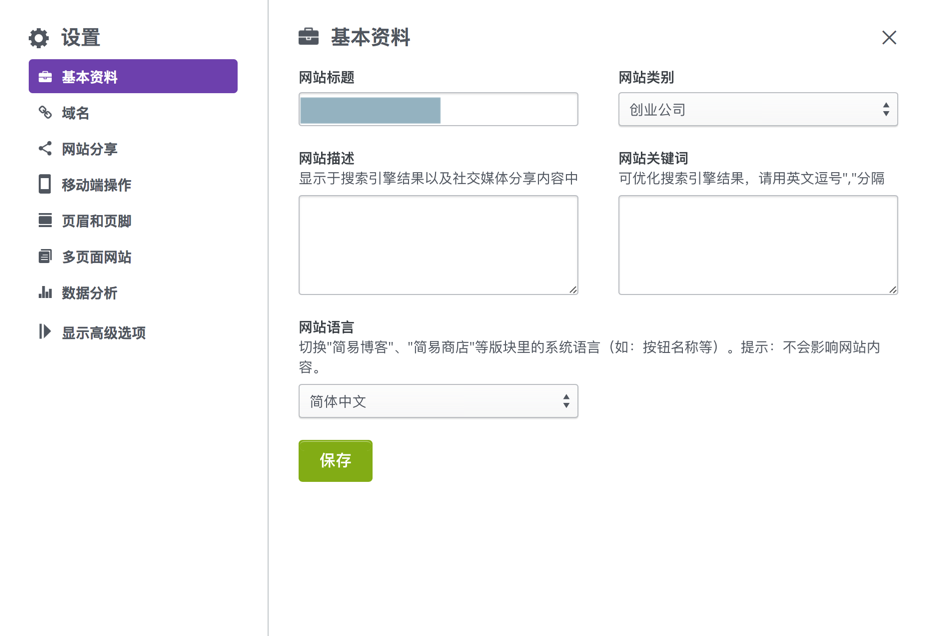Image resolution: width=927 pixels, height=636 pixels.
Task: Click the 网站描述 textarea resize handle
Action: tap(573, 290)
